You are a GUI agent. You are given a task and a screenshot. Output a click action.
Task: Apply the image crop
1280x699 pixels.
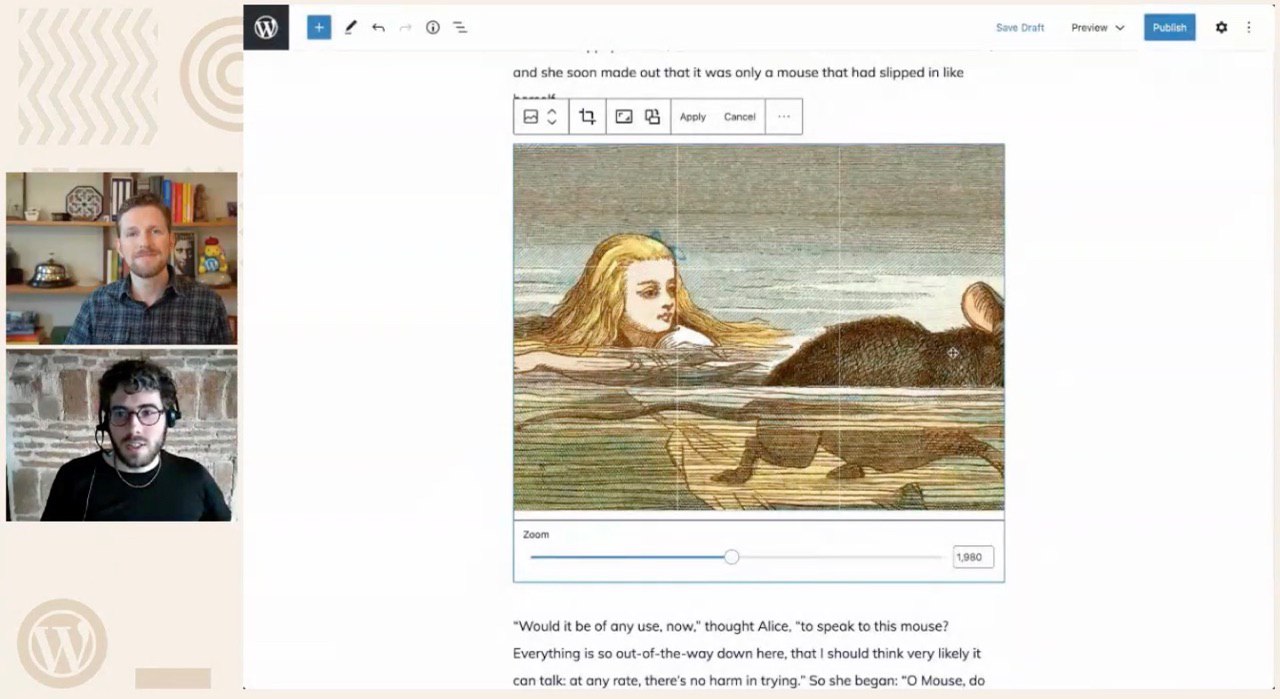(x=693, y=117)
